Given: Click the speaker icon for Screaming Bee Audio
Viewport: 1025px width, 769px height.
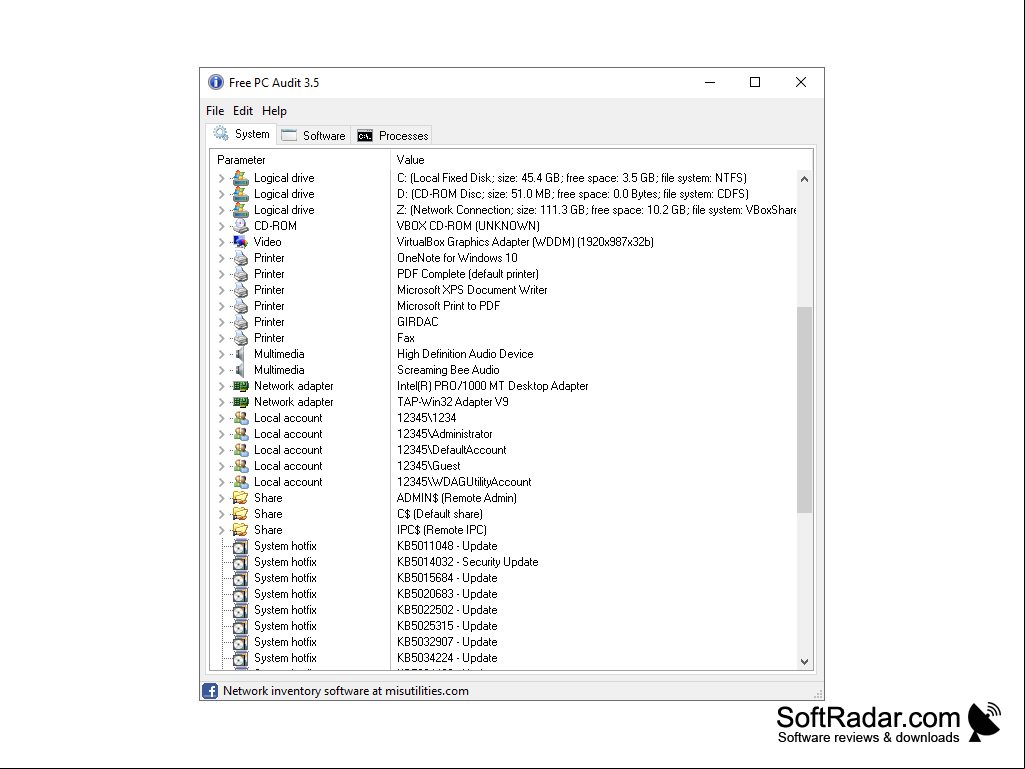Looking at the screenshot, I should (241, 370).
